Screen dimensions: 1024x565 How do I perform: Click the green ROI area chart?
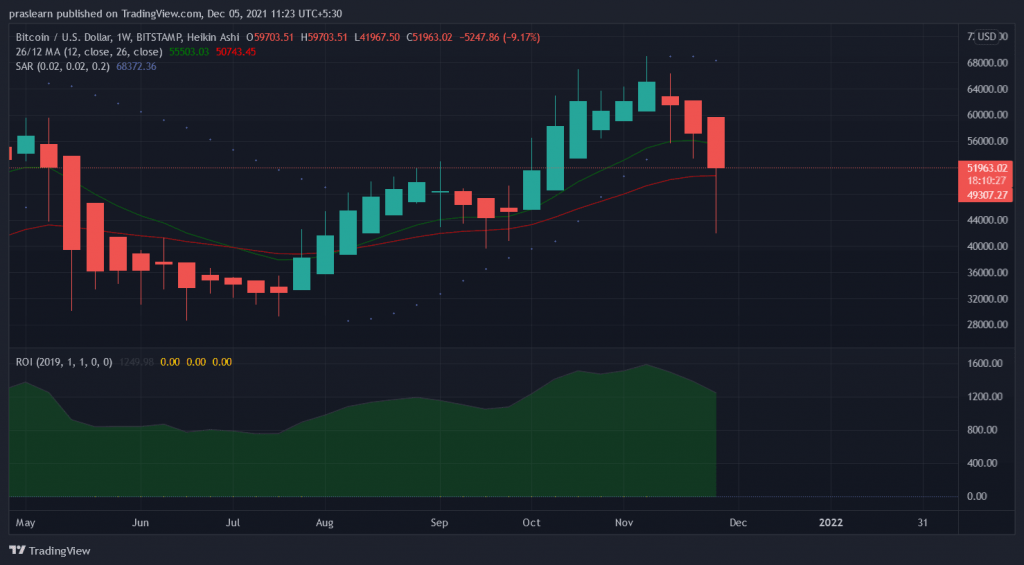click(x=400, y=450)
